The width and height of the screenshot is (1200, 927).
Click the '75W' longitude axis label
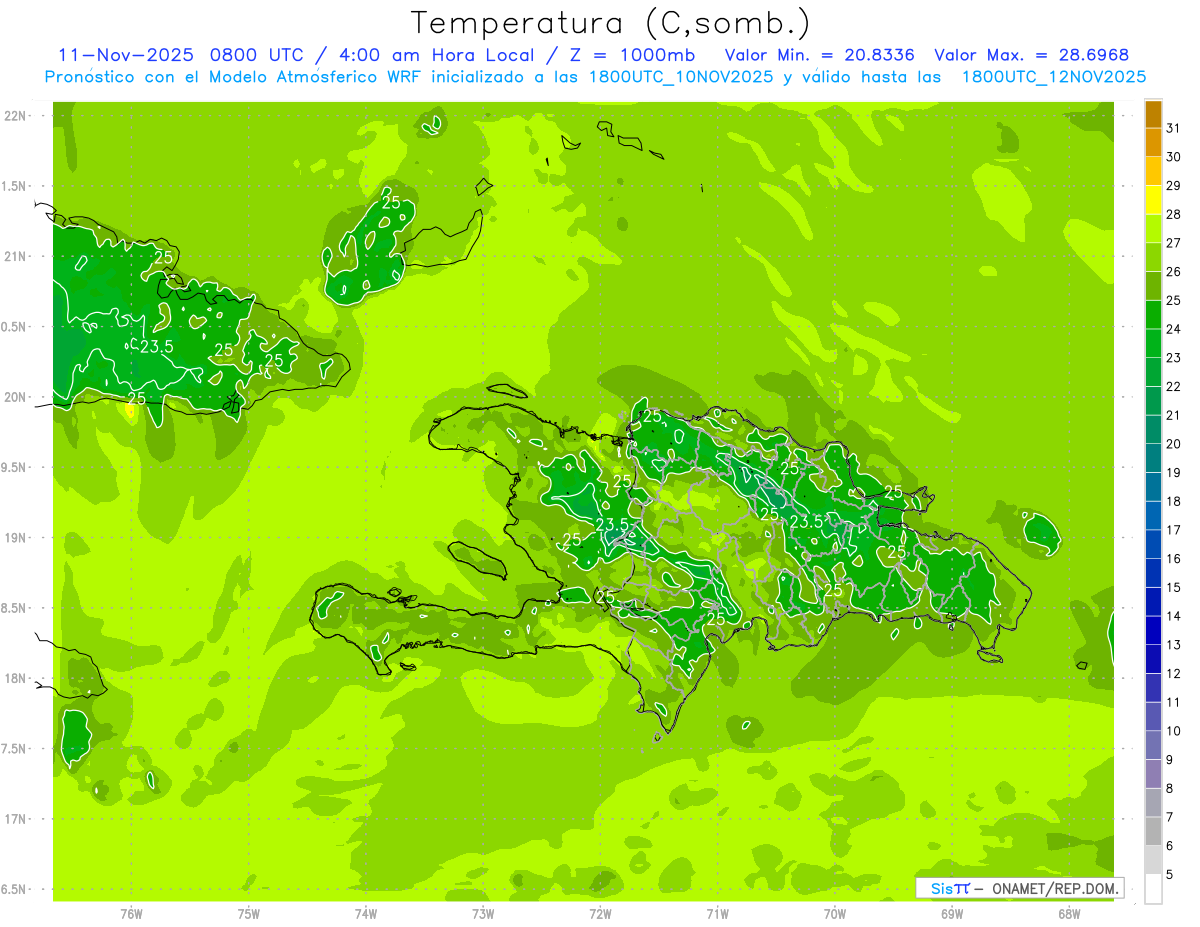248,914
